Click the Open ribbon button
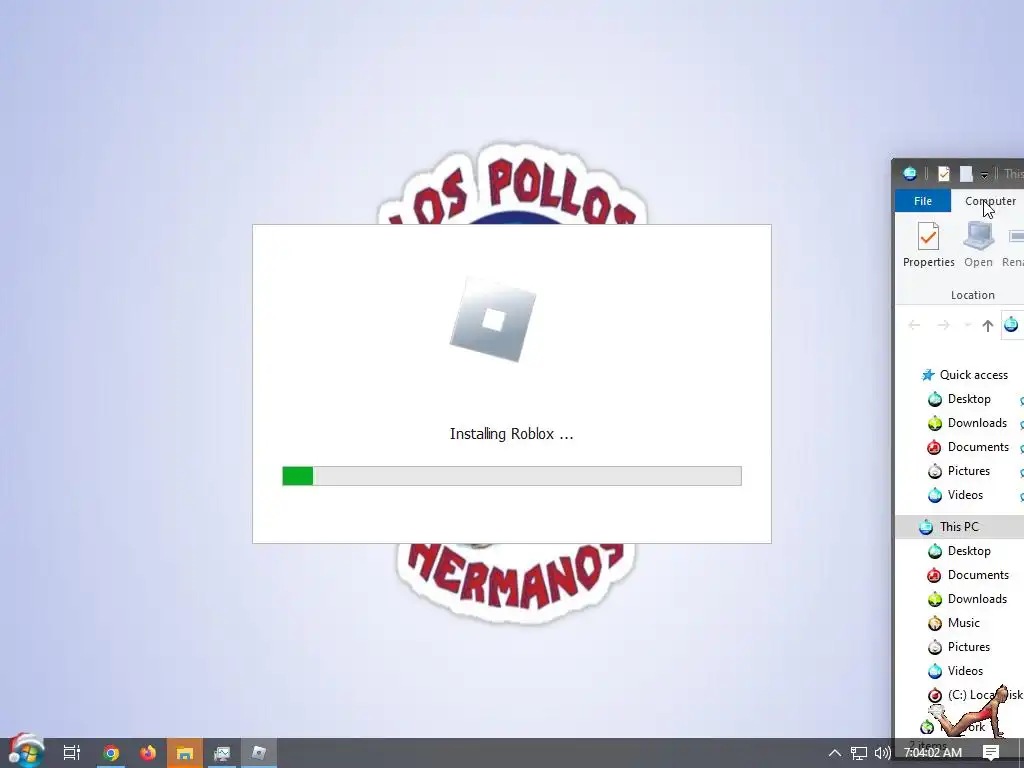The width and height of the screenshot is (1024, 768). (x=978, y=245)
